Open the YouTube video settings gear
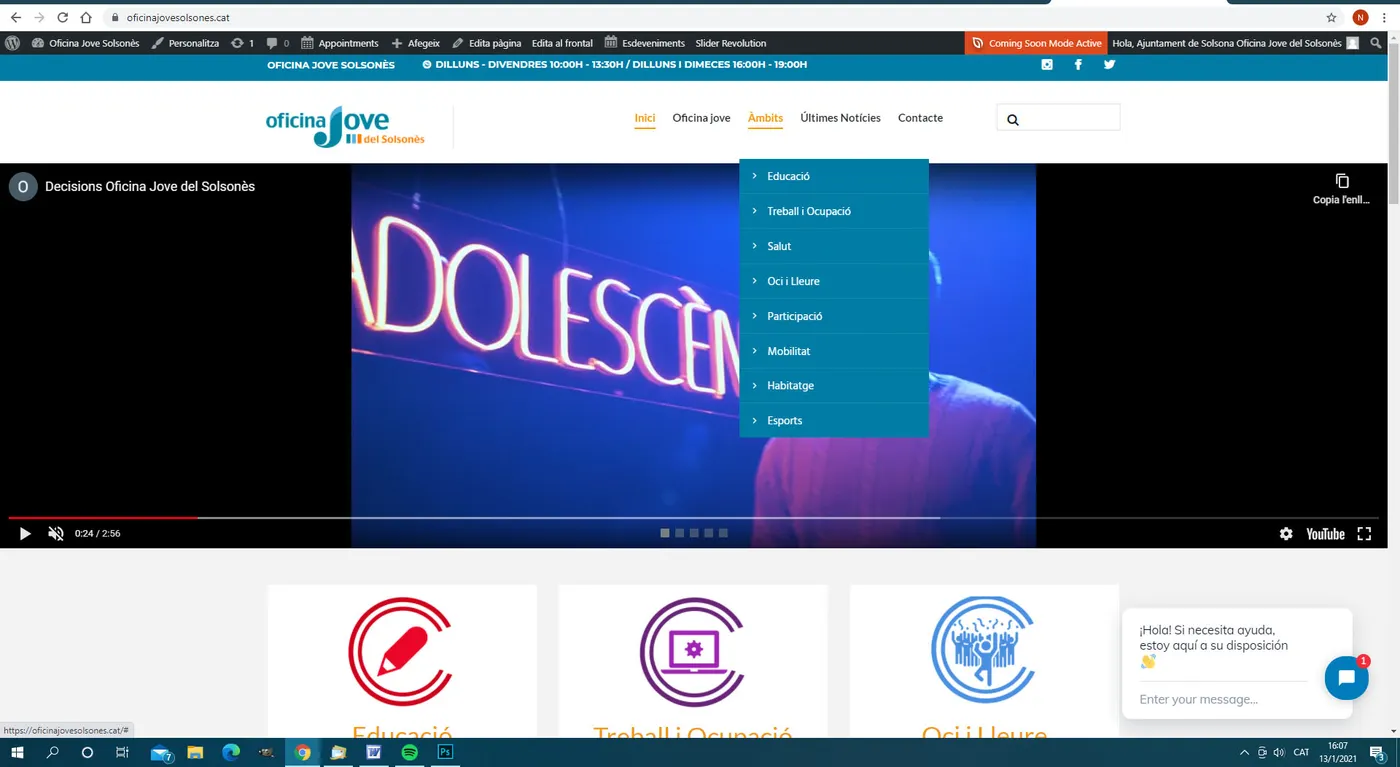 [1286, 534]
